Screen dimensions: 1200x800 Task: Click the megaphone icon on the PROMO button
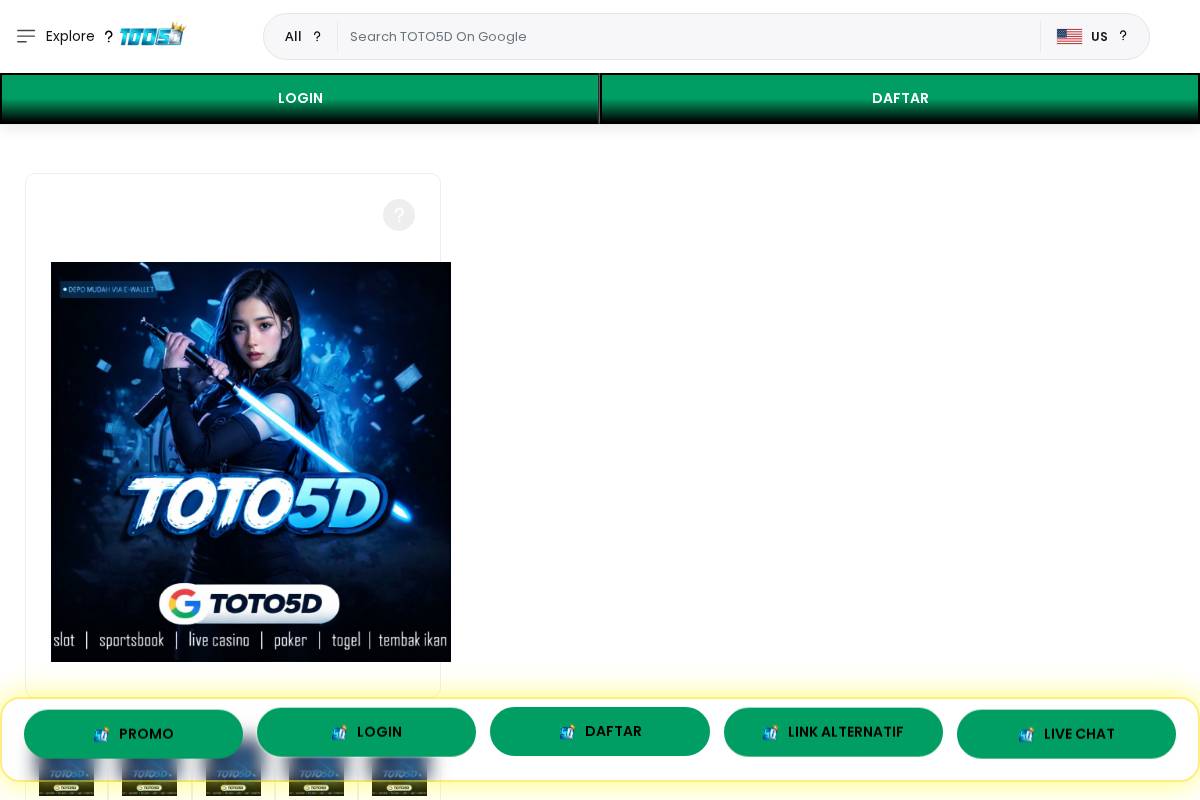click(x=101, y=734)
